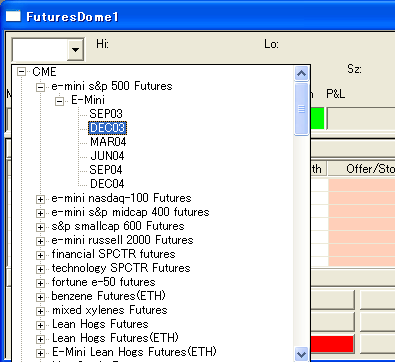Collapse the E-Mini subnode
The image size is (395, 362).
click(59, 101)
